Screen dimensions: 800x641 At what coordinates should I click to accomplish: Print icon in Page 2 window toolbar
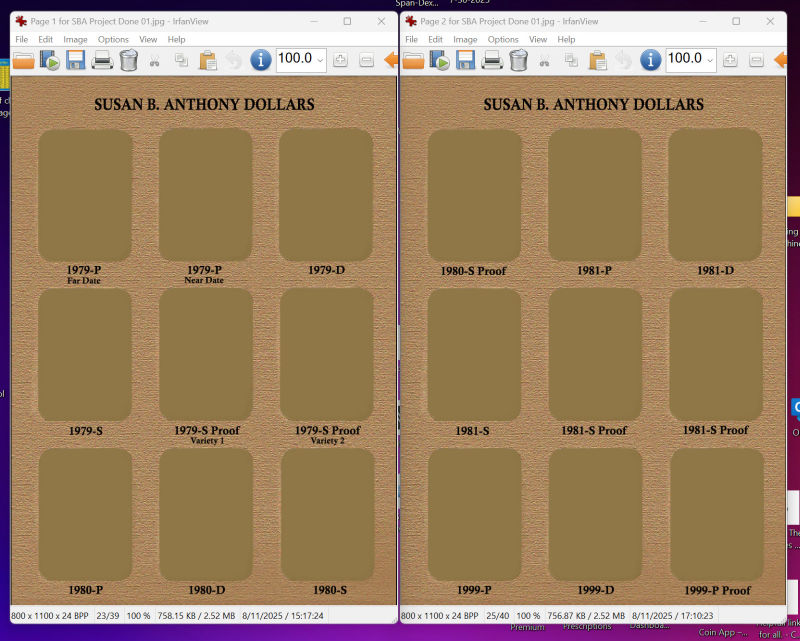coord(492,60)
